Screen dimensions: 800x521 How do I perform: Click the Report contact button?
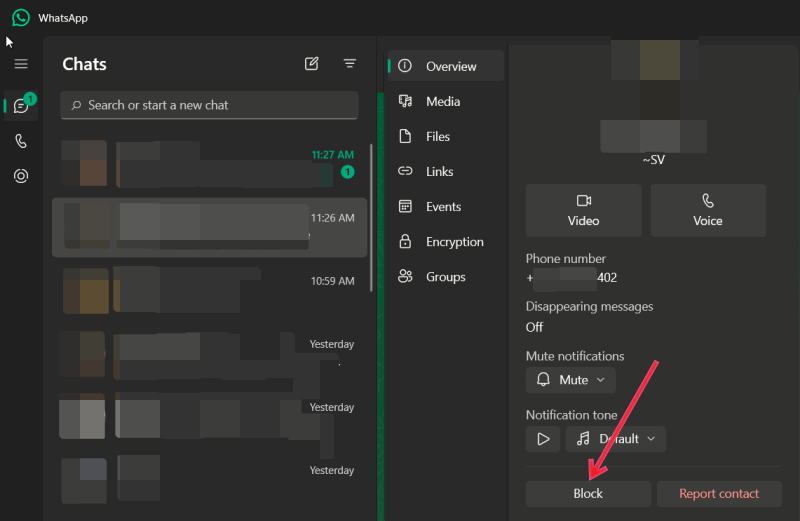click(x=719, y=493)
